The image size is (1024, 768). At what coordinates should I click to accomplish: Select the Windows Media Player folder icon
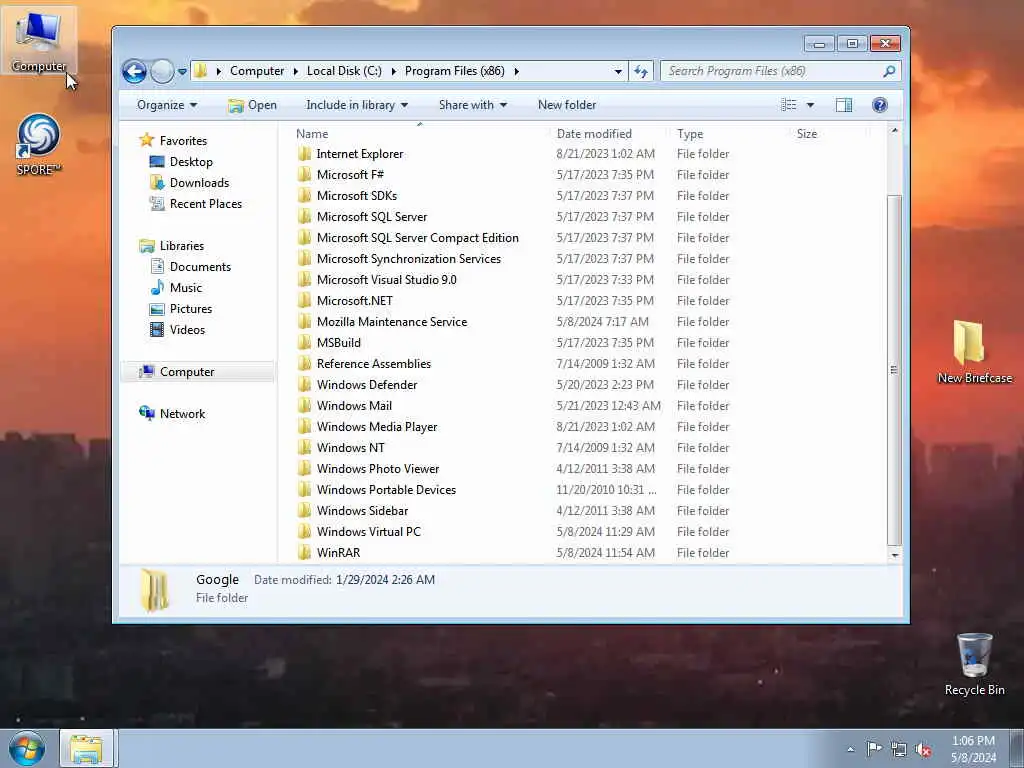pos(304,426)
